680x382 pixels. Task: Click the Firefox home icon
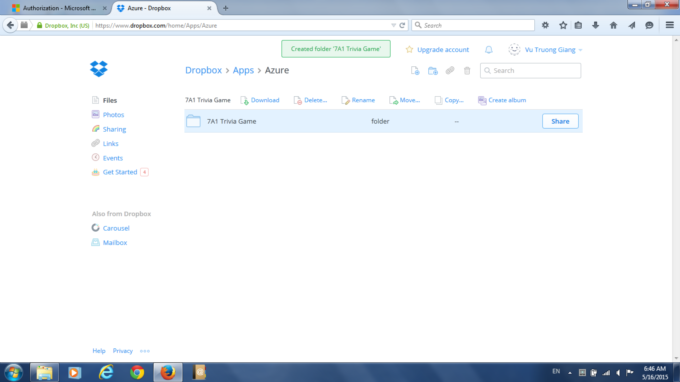(x=613, y=25)
